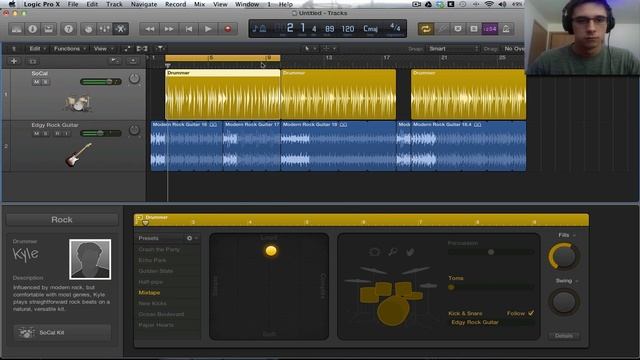The image size is (640, 360).
Task: Click the Tuner icon in the control bar
Action: pos(458,29)
